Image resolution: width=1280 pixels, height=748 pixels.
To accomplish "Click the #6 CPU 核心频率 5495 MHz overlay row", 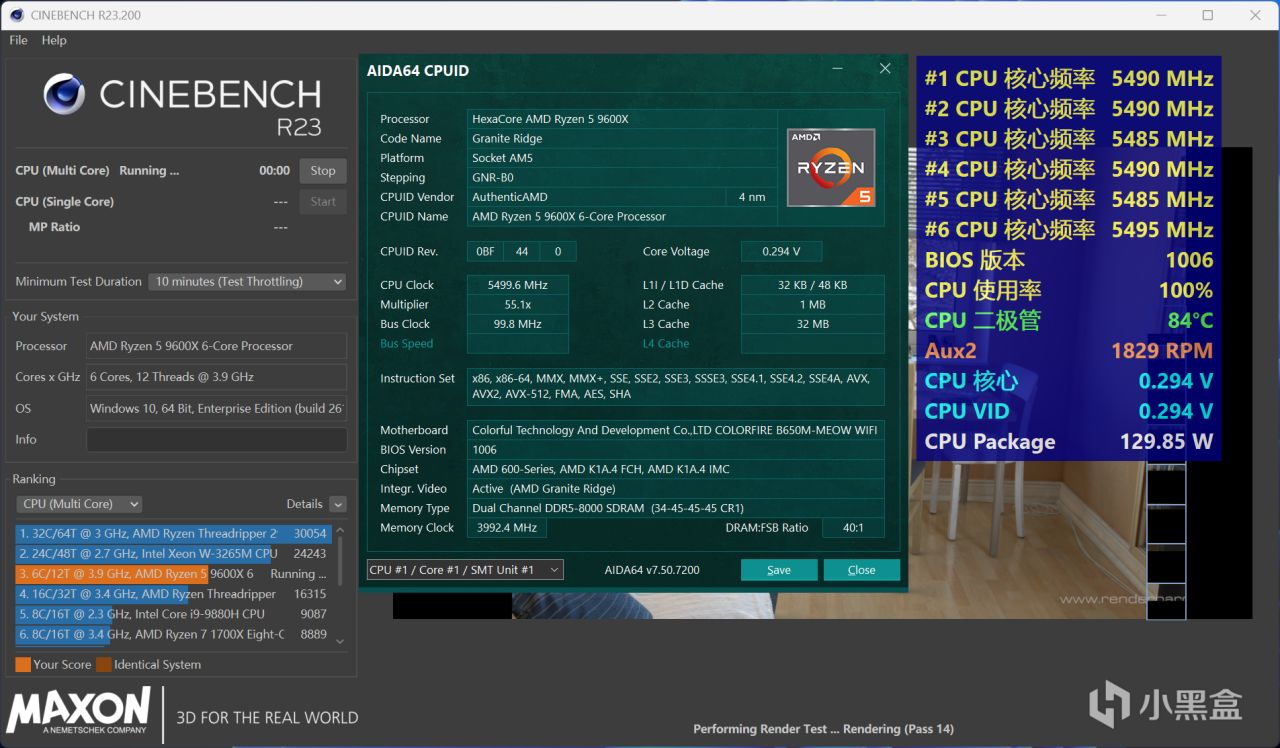I will (1069, 229).
